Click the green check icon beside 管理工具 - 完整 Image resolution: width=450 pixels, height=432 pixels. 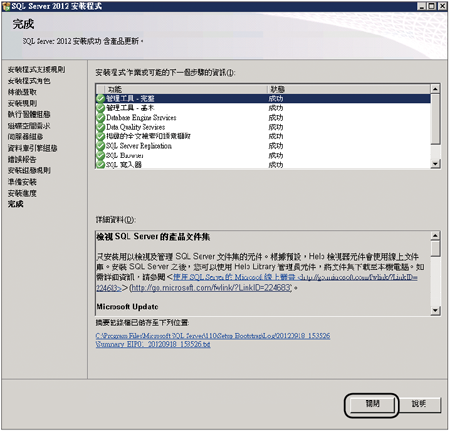pyautogui.click(x=100, y=99)
